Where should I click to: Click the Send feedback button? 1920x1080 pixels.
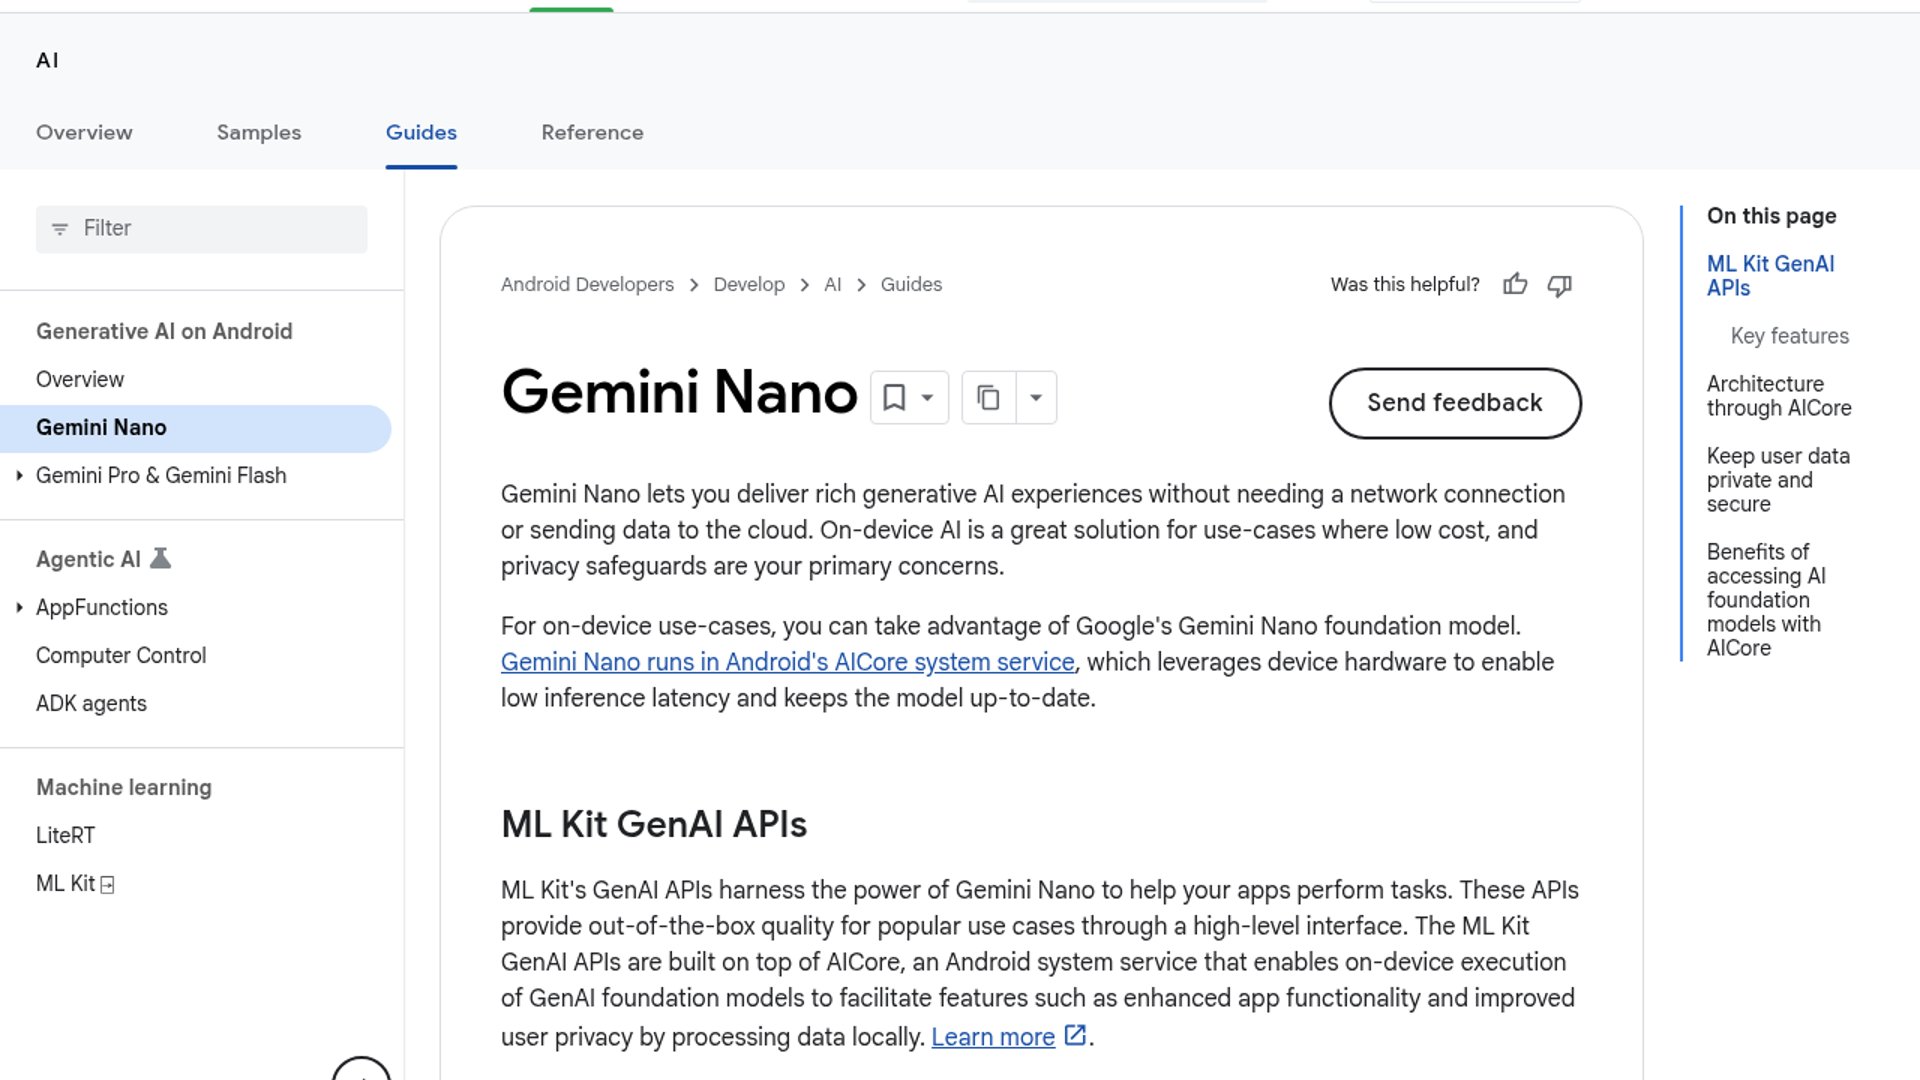pos(1455,403)
